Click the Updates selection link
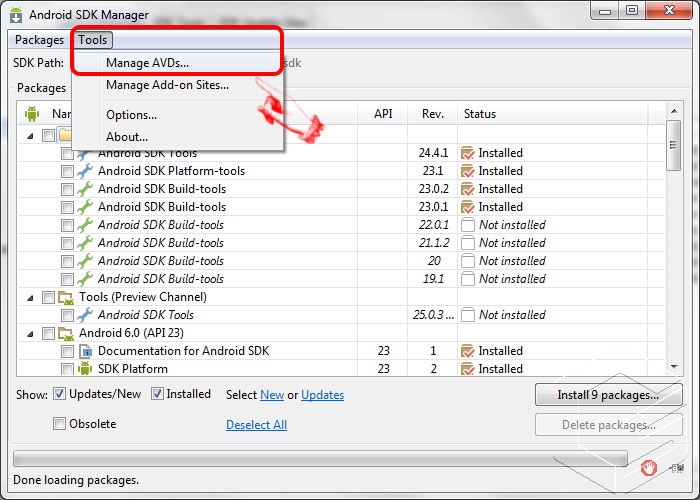 pyautogui.click(x=322, y=395)
